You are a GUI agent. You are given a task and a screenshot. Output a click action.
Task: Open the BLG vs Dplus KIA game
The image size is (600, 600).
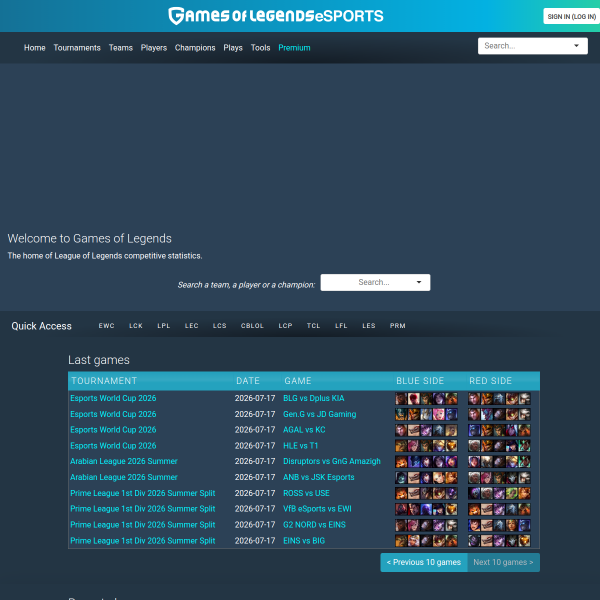point(314,398)
